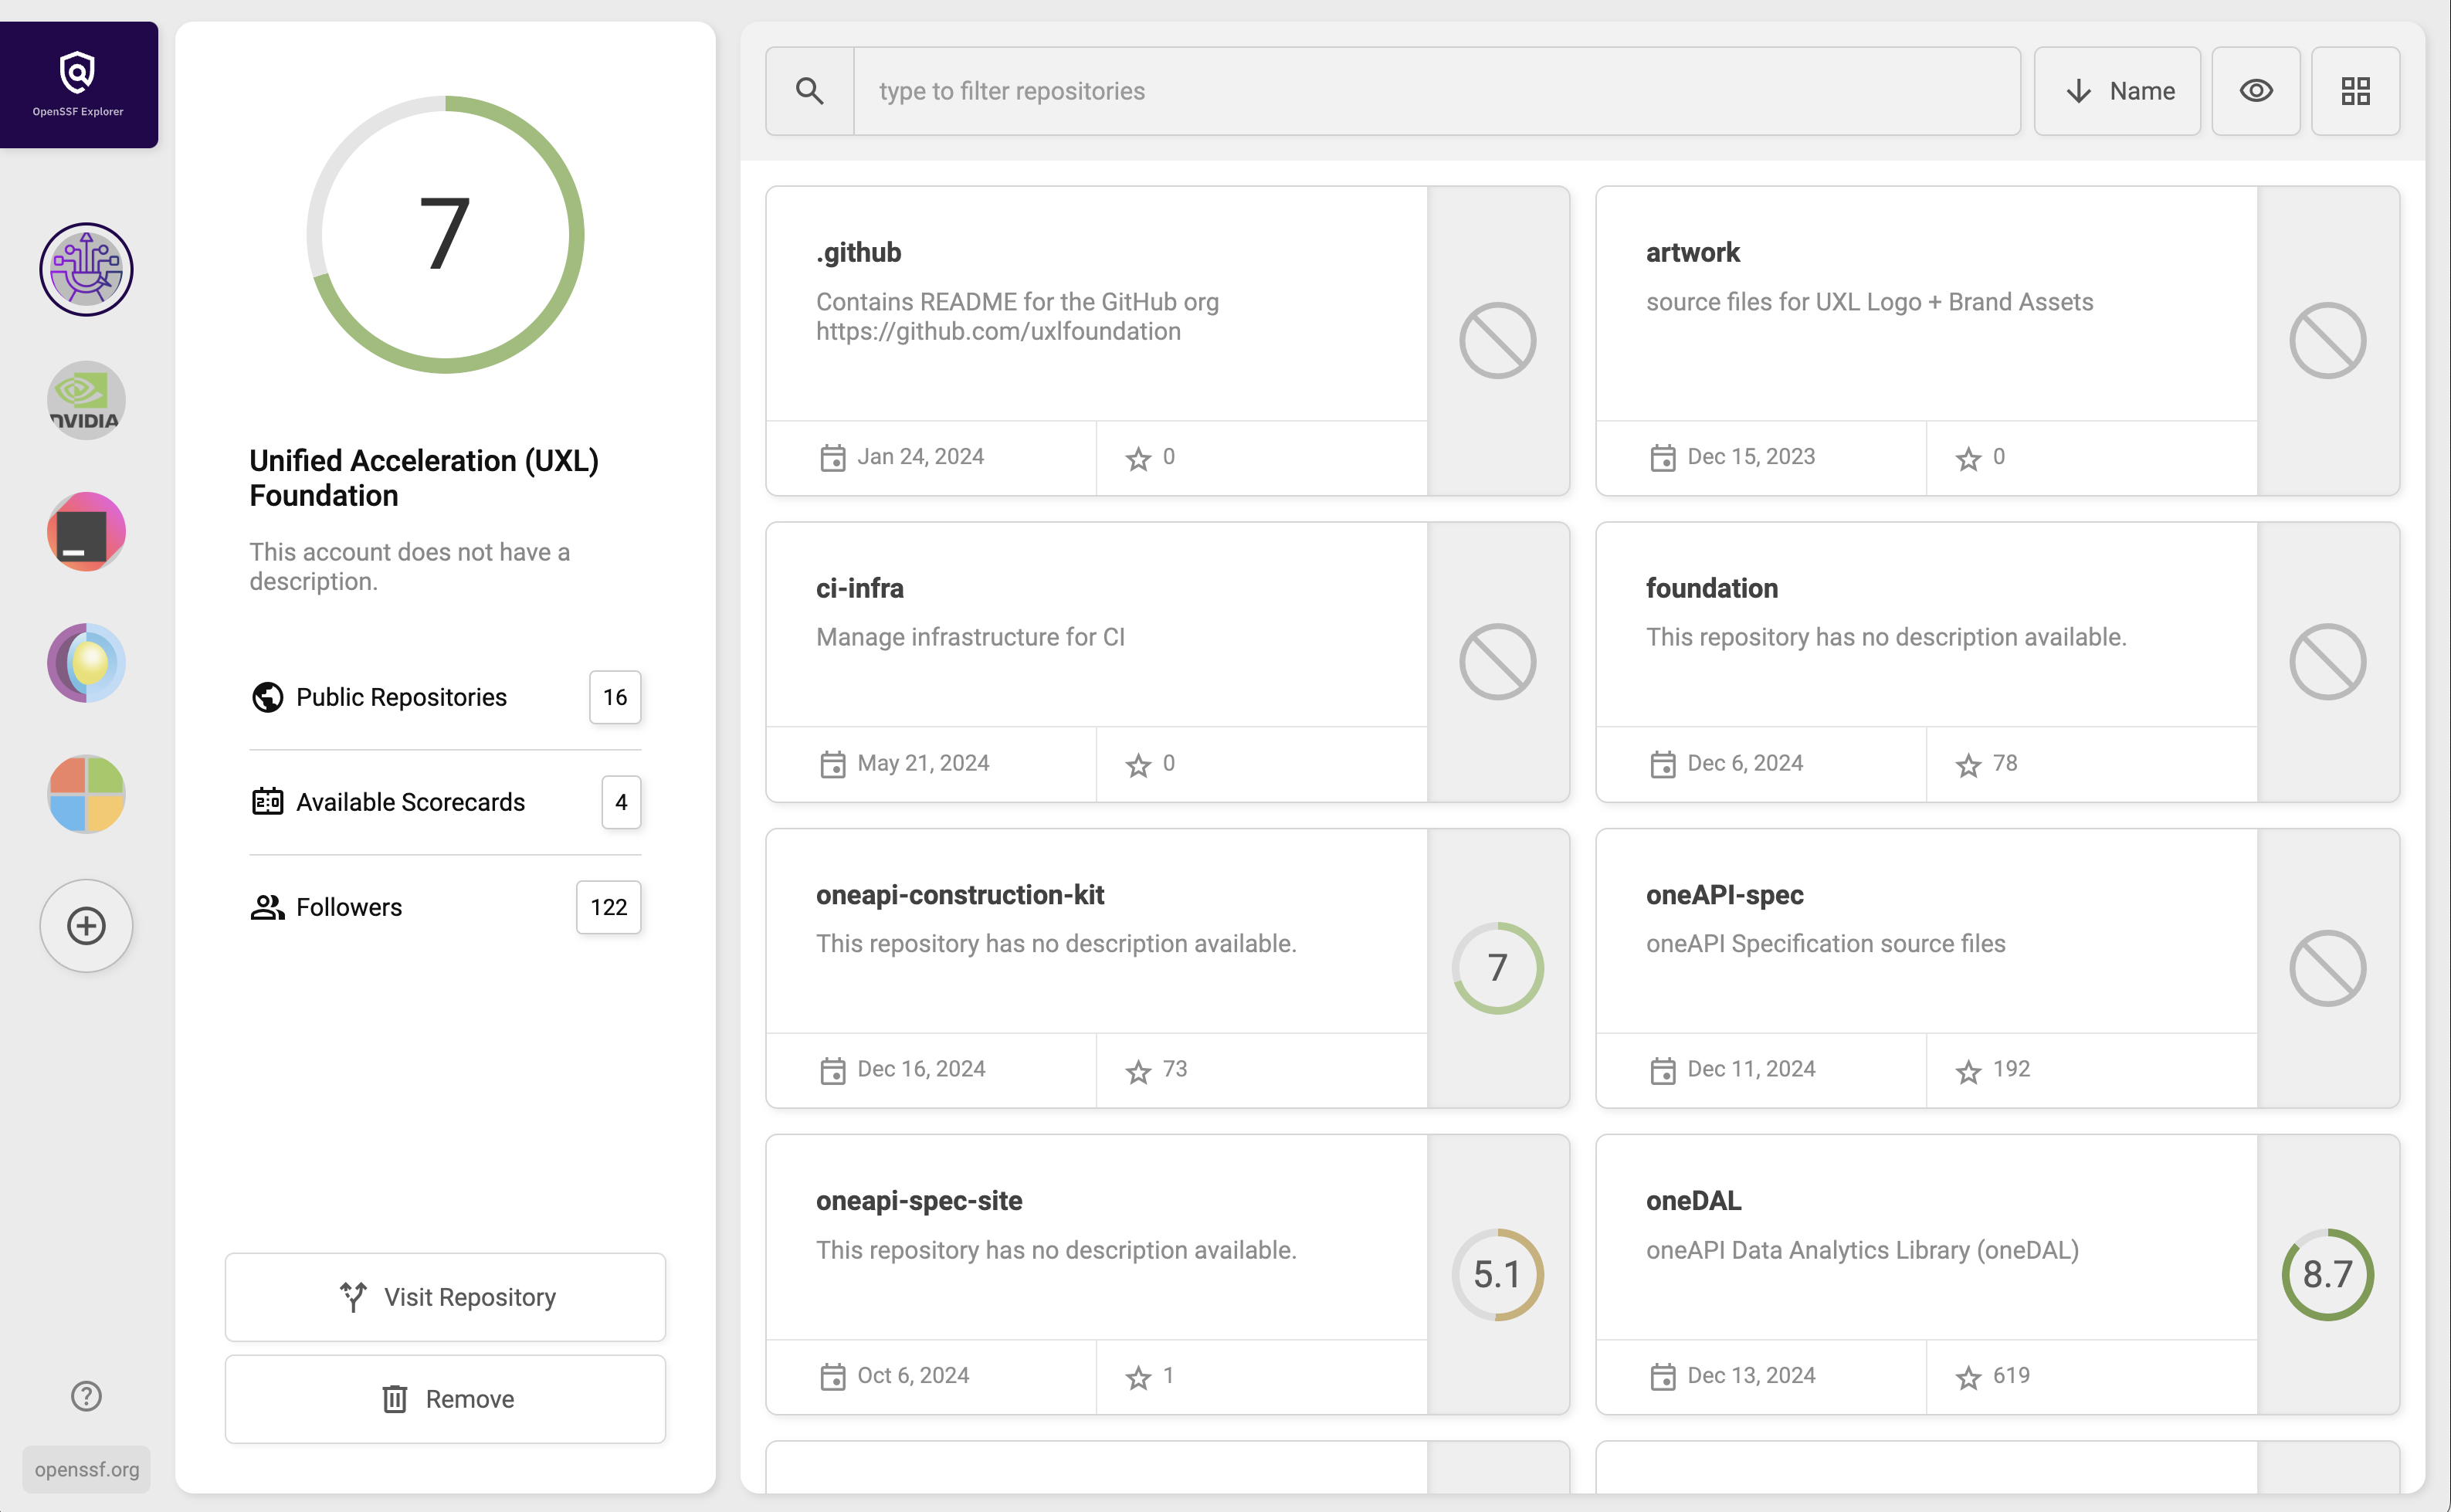Star the foundation repository
The width and height of the screenshot is (2451, 1512).
coord(1968,763)
